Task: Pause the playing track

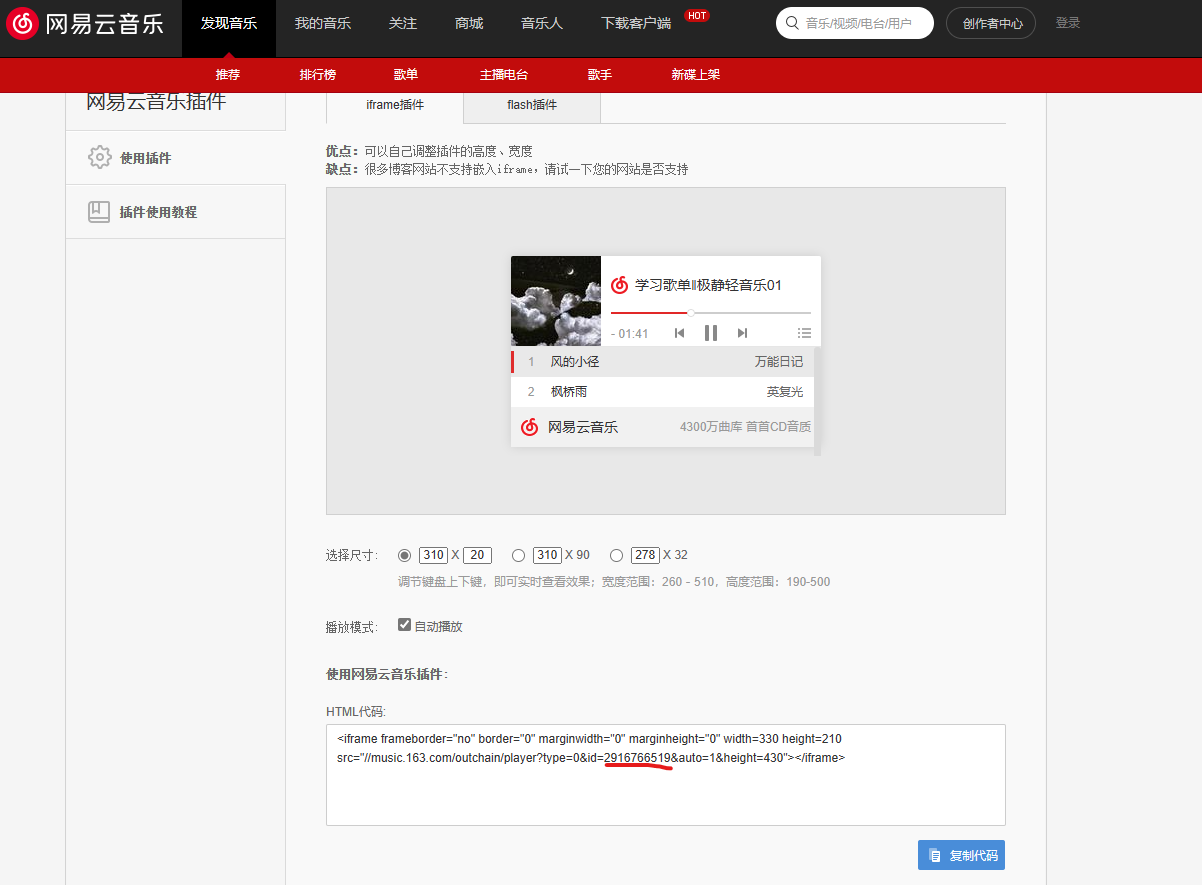Action: pyautogui.click(x=711, y=333)
